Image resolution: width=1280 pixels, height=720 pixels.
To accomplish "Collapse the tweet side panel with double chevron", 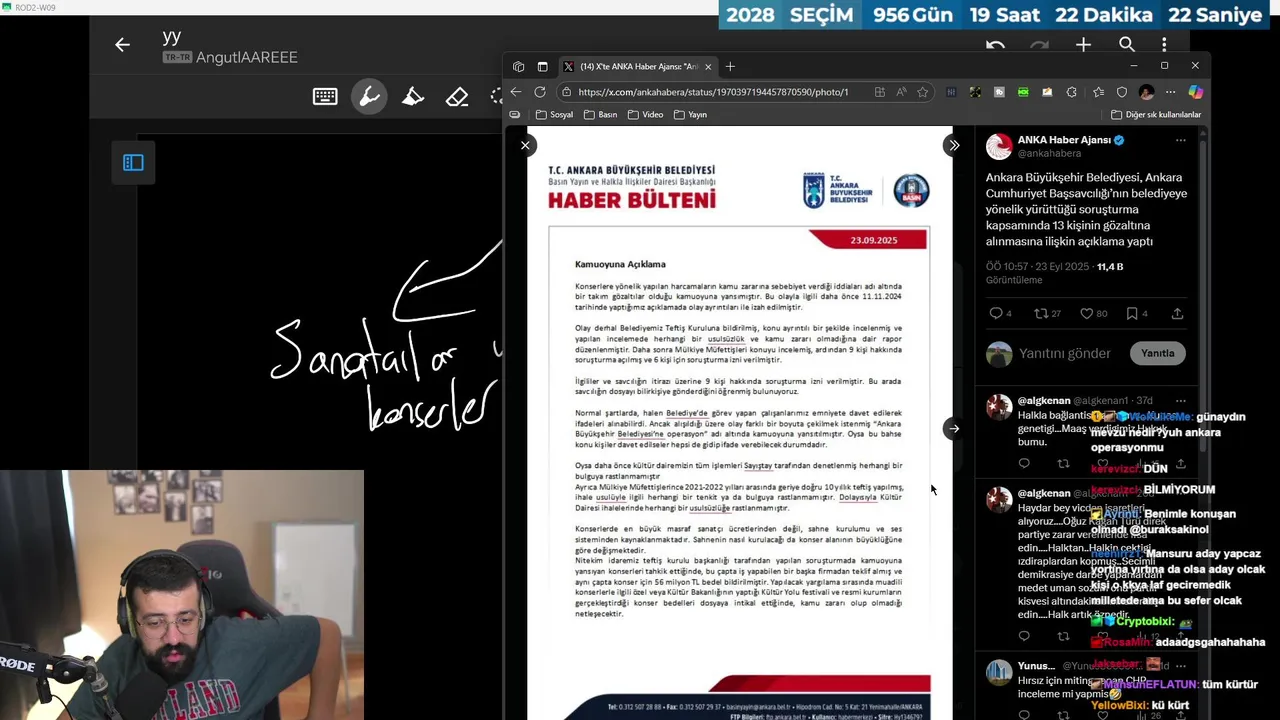I will (954, 146).
